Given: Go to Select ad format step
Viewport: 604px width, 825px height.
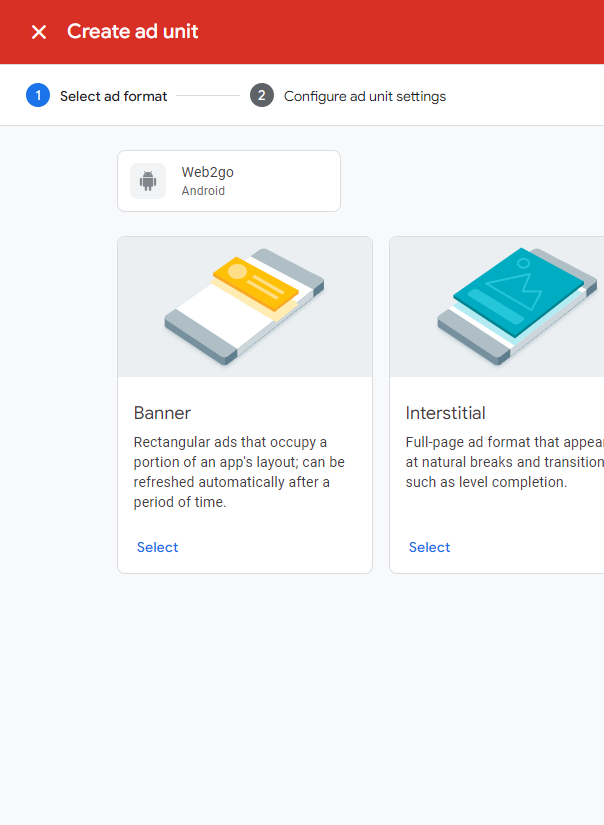Looking at the screenshot, I should click(113, 96).
